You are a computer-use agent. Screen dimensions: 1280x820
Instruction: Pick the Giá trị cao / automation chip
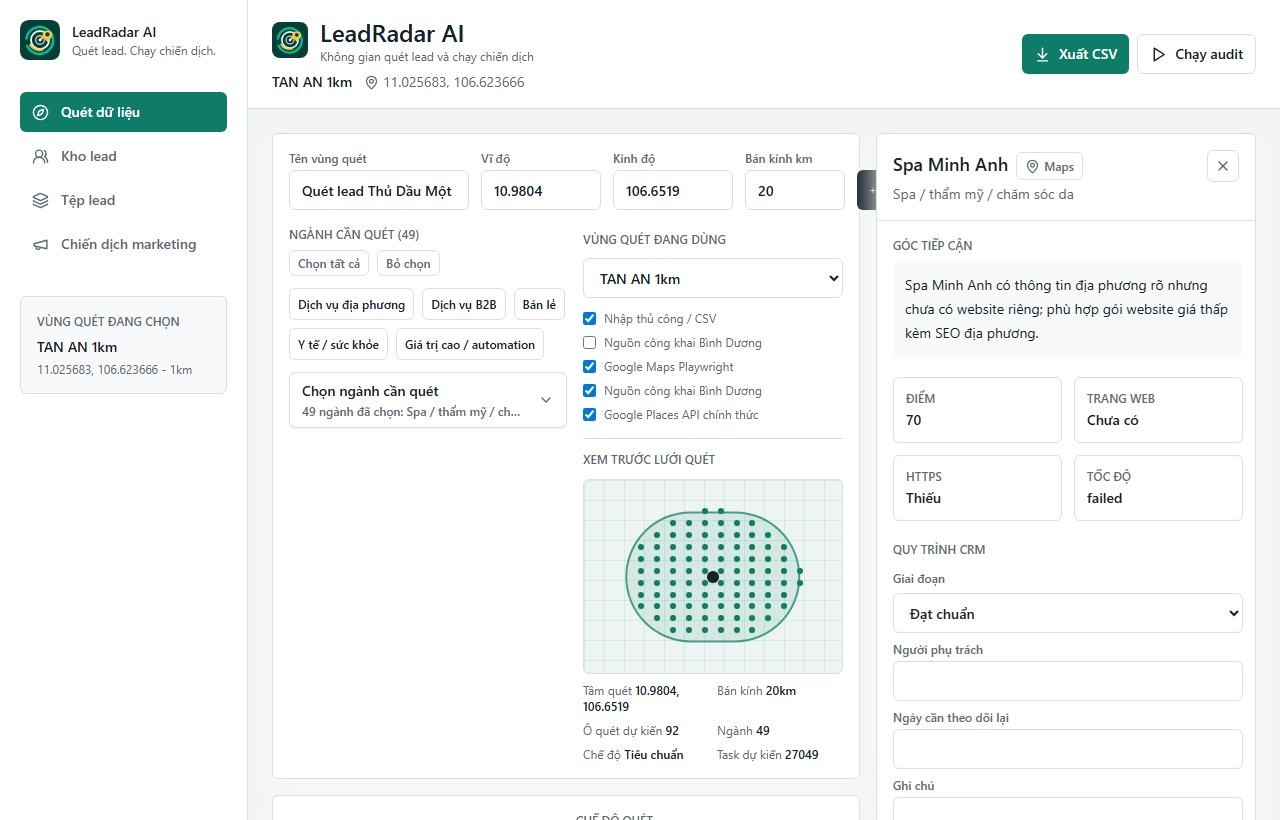(470, 344)
